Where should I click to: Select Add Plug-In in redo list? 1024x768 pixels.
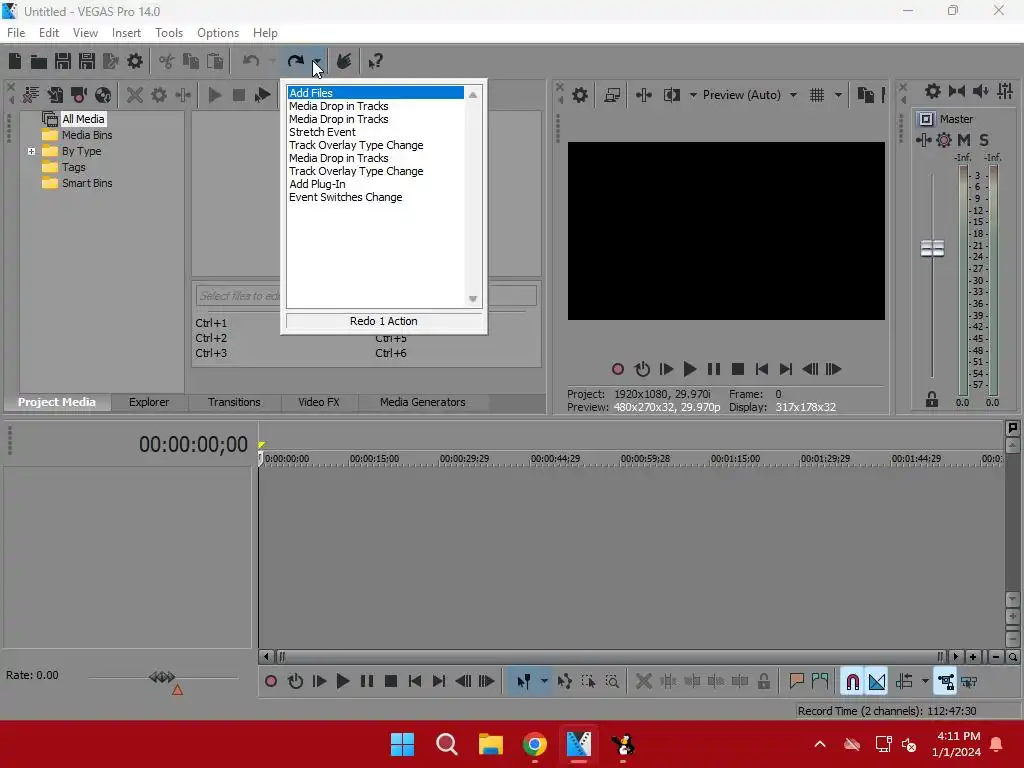click(x=317, y=184)
